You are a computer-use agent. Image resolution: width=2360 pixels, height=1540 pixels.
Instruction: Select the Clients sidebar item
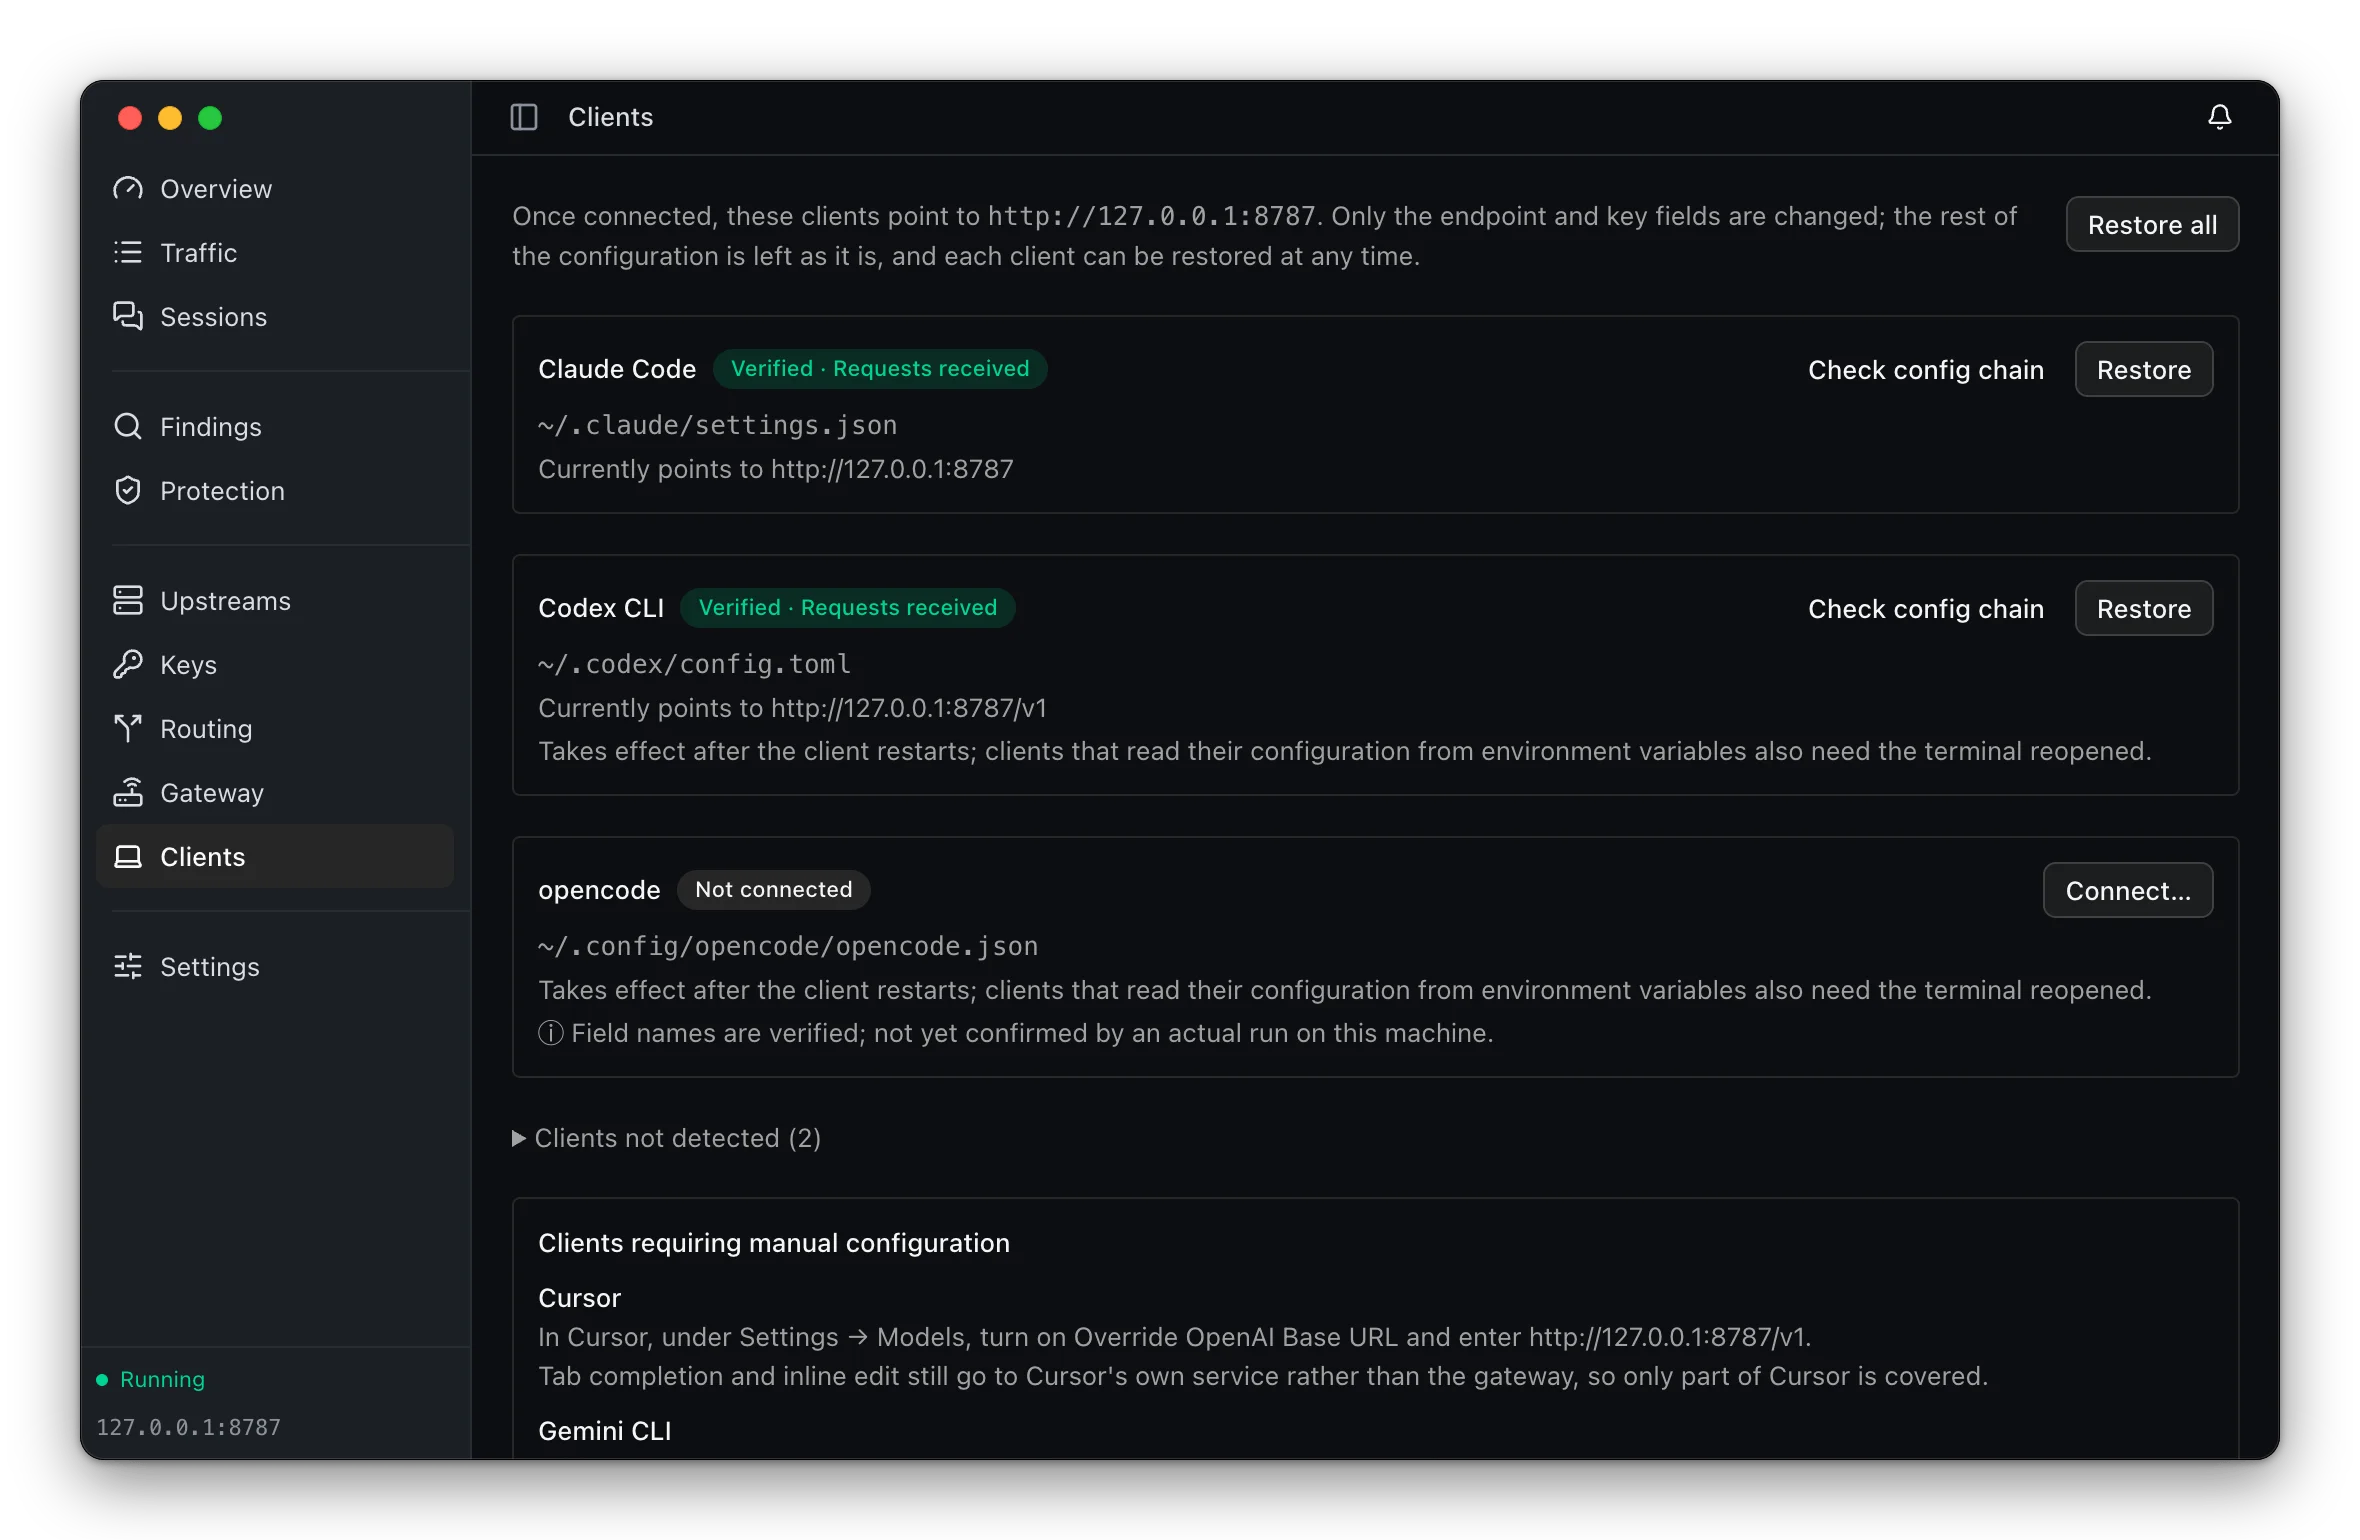[275, 857]
